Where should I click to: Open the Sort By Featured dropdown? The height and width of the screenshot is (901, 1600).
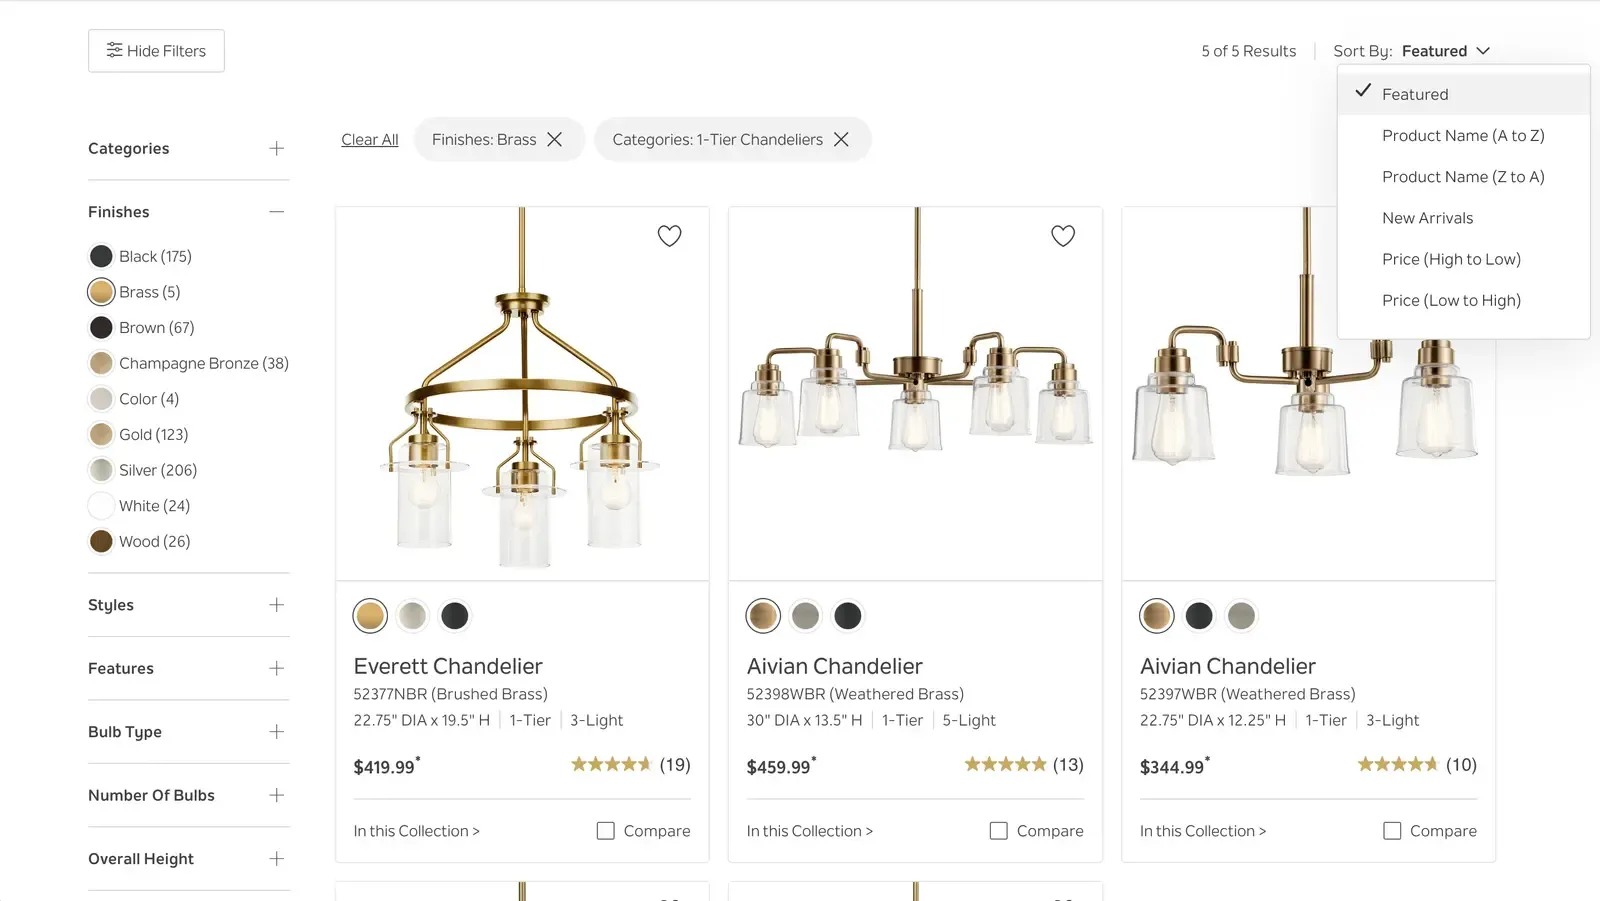[1445, 51]
